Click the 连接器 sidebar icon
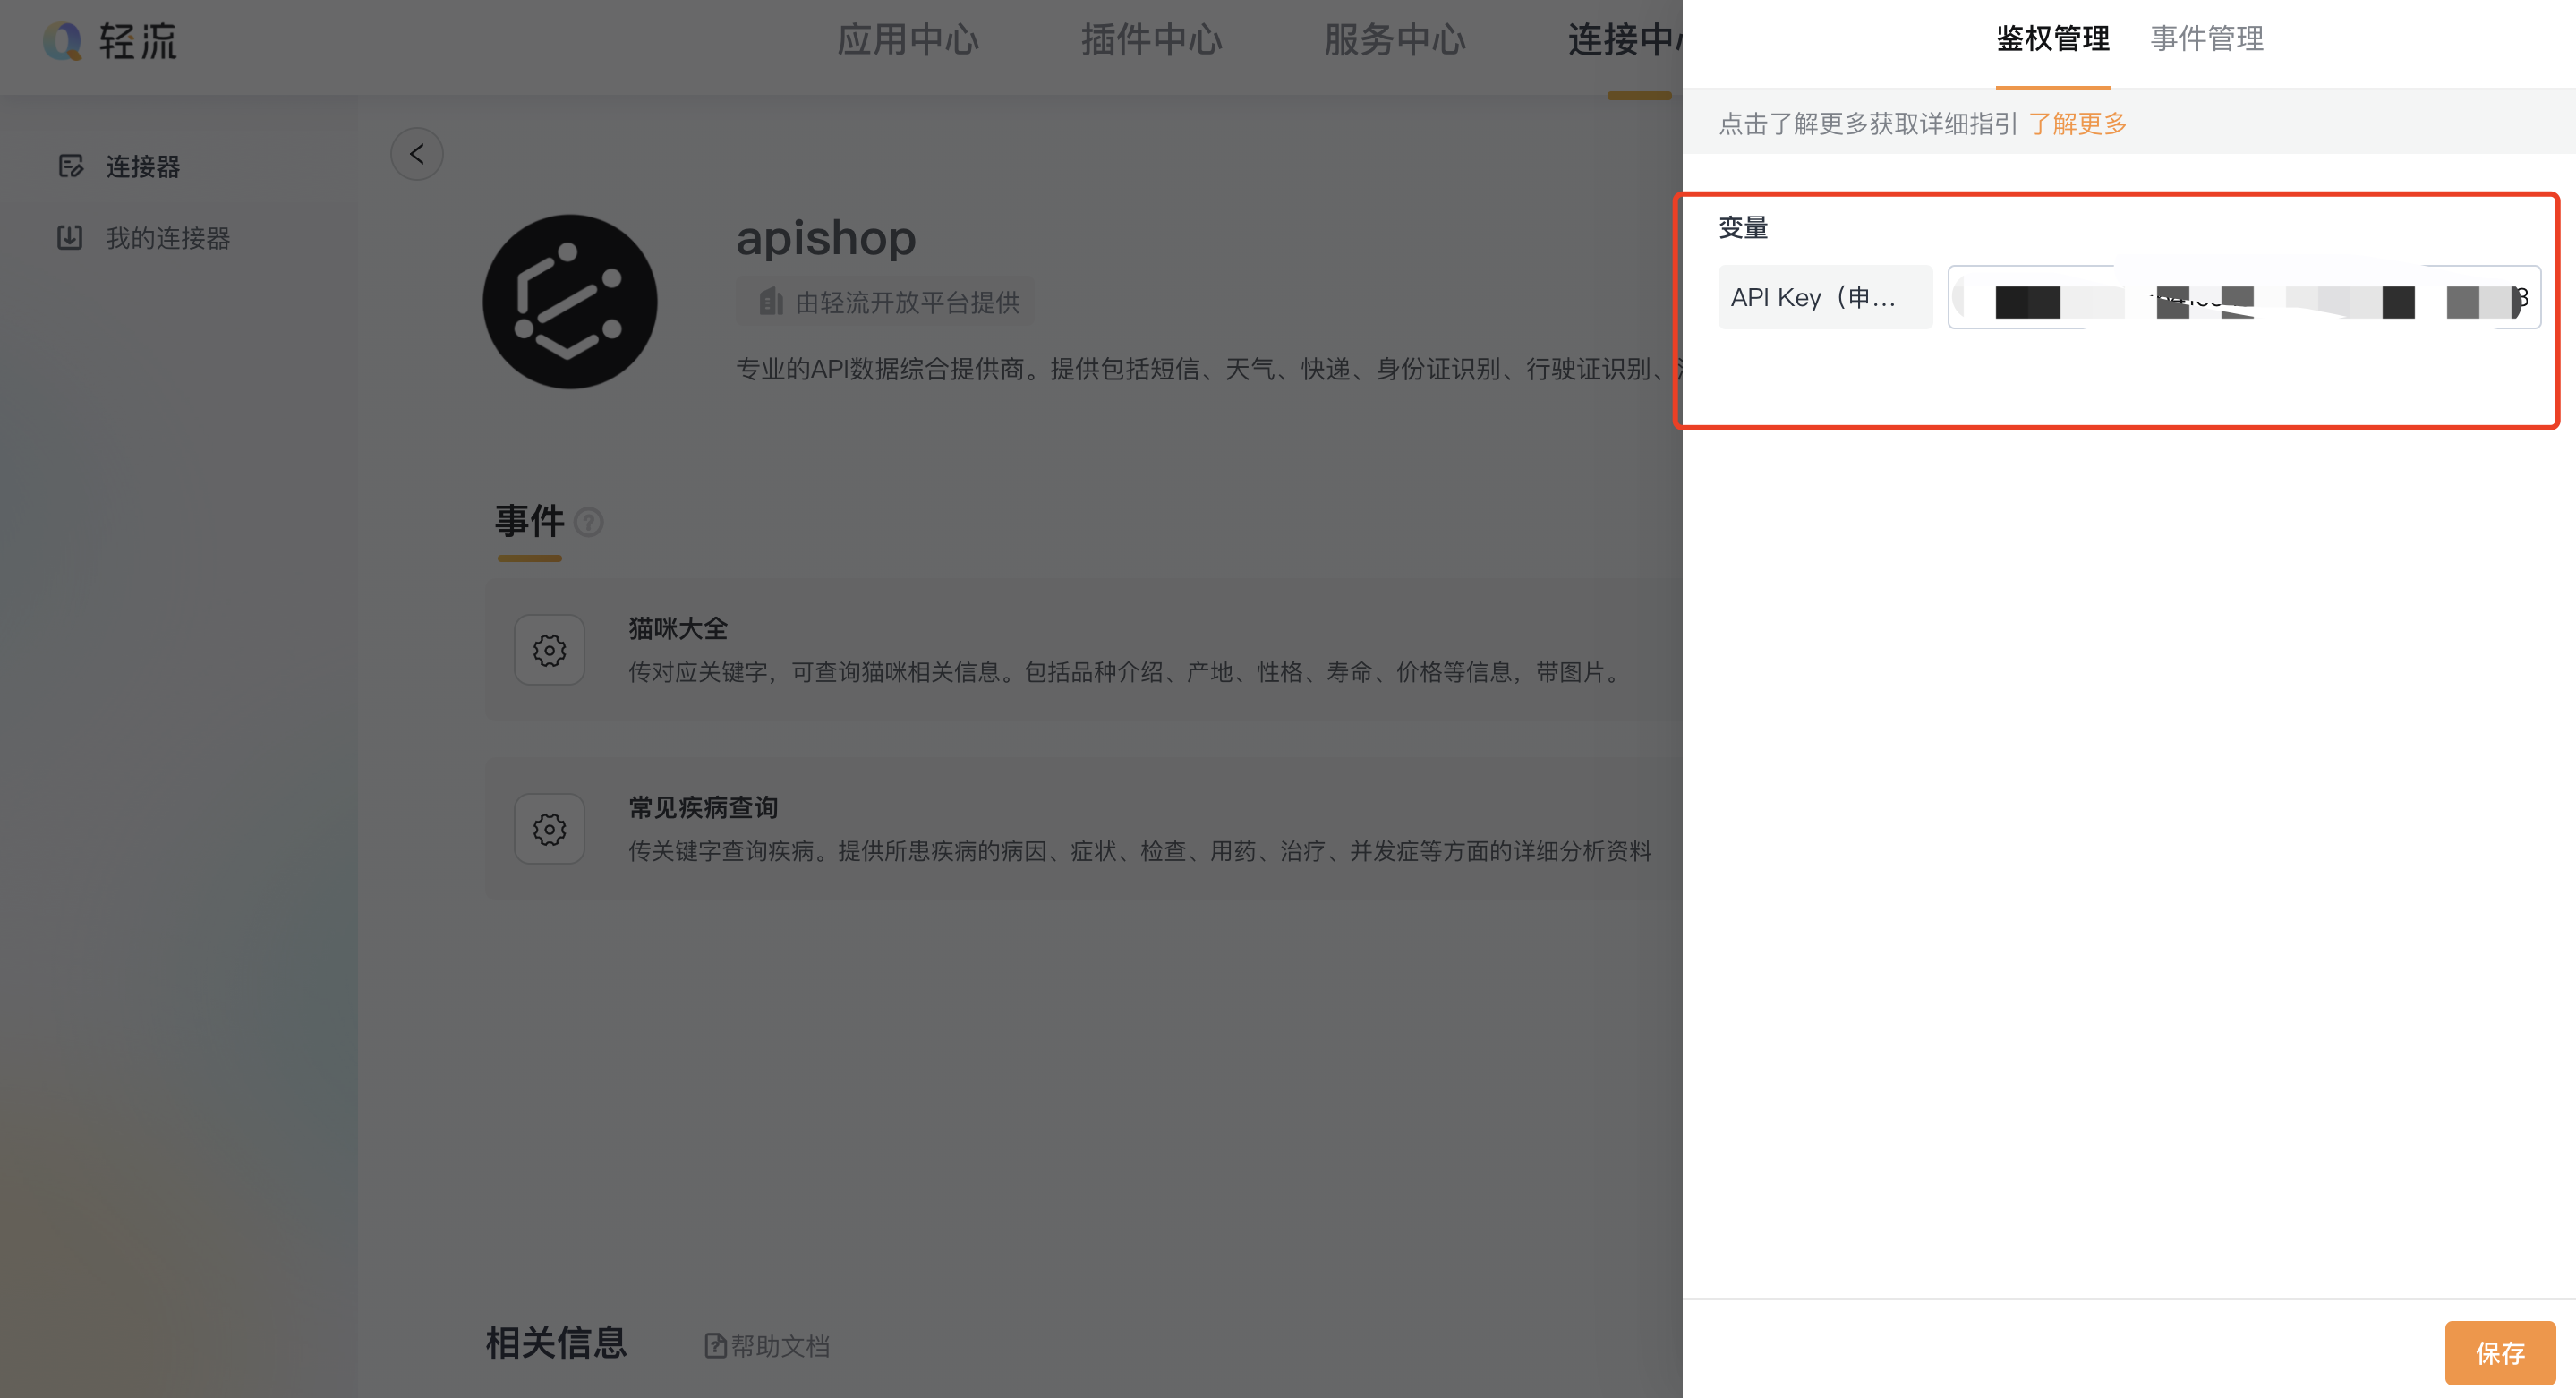Viewport: 2576px width, 1398px height. point(70,166)
